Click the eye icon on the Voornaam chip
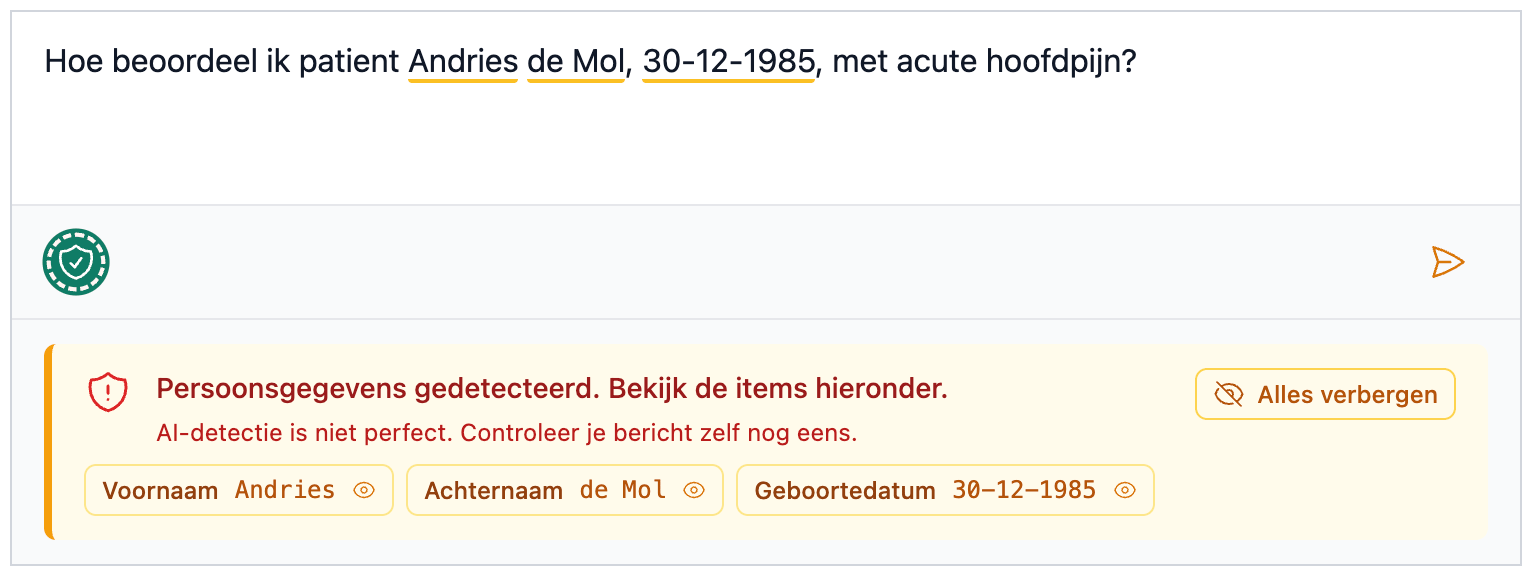The width and height of the screenshot is (1532, 578). [363, 490]
